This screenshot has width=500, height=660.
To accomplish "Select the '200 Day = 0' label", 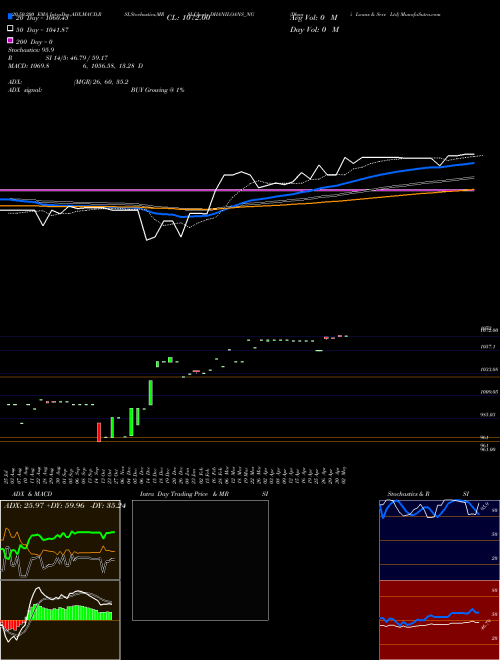I will pos(35,42).
